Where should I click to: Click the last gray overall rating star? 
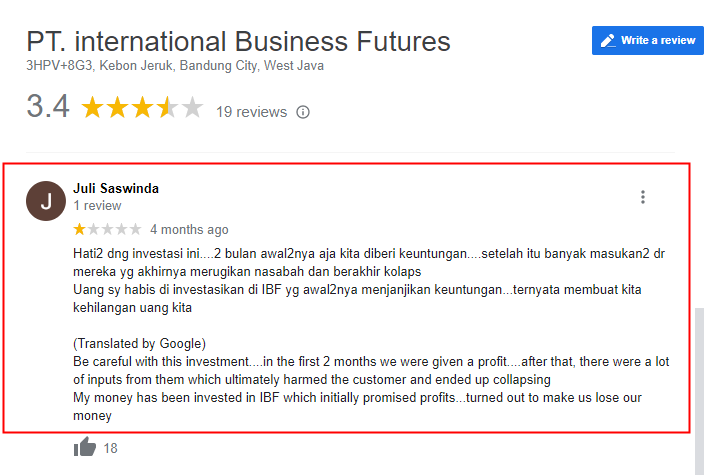pyautogui.click(x=192, y=108)
